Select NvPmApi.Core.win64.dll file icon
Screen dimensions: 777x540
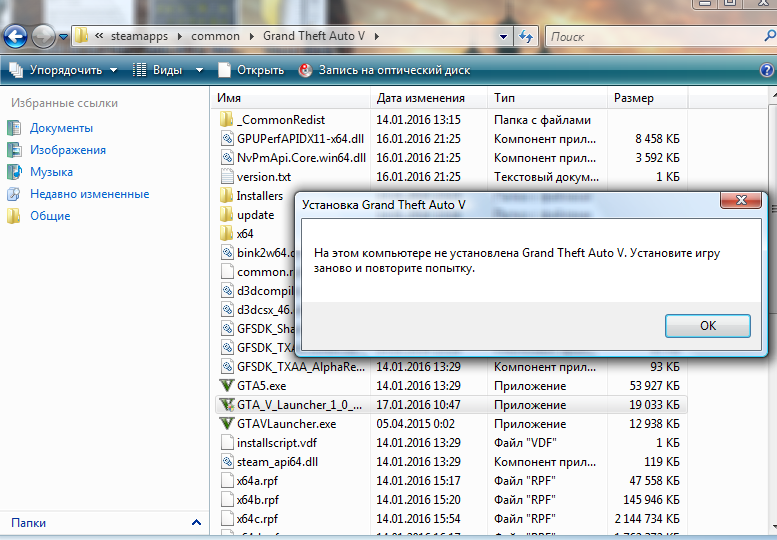tap(227, 158)
